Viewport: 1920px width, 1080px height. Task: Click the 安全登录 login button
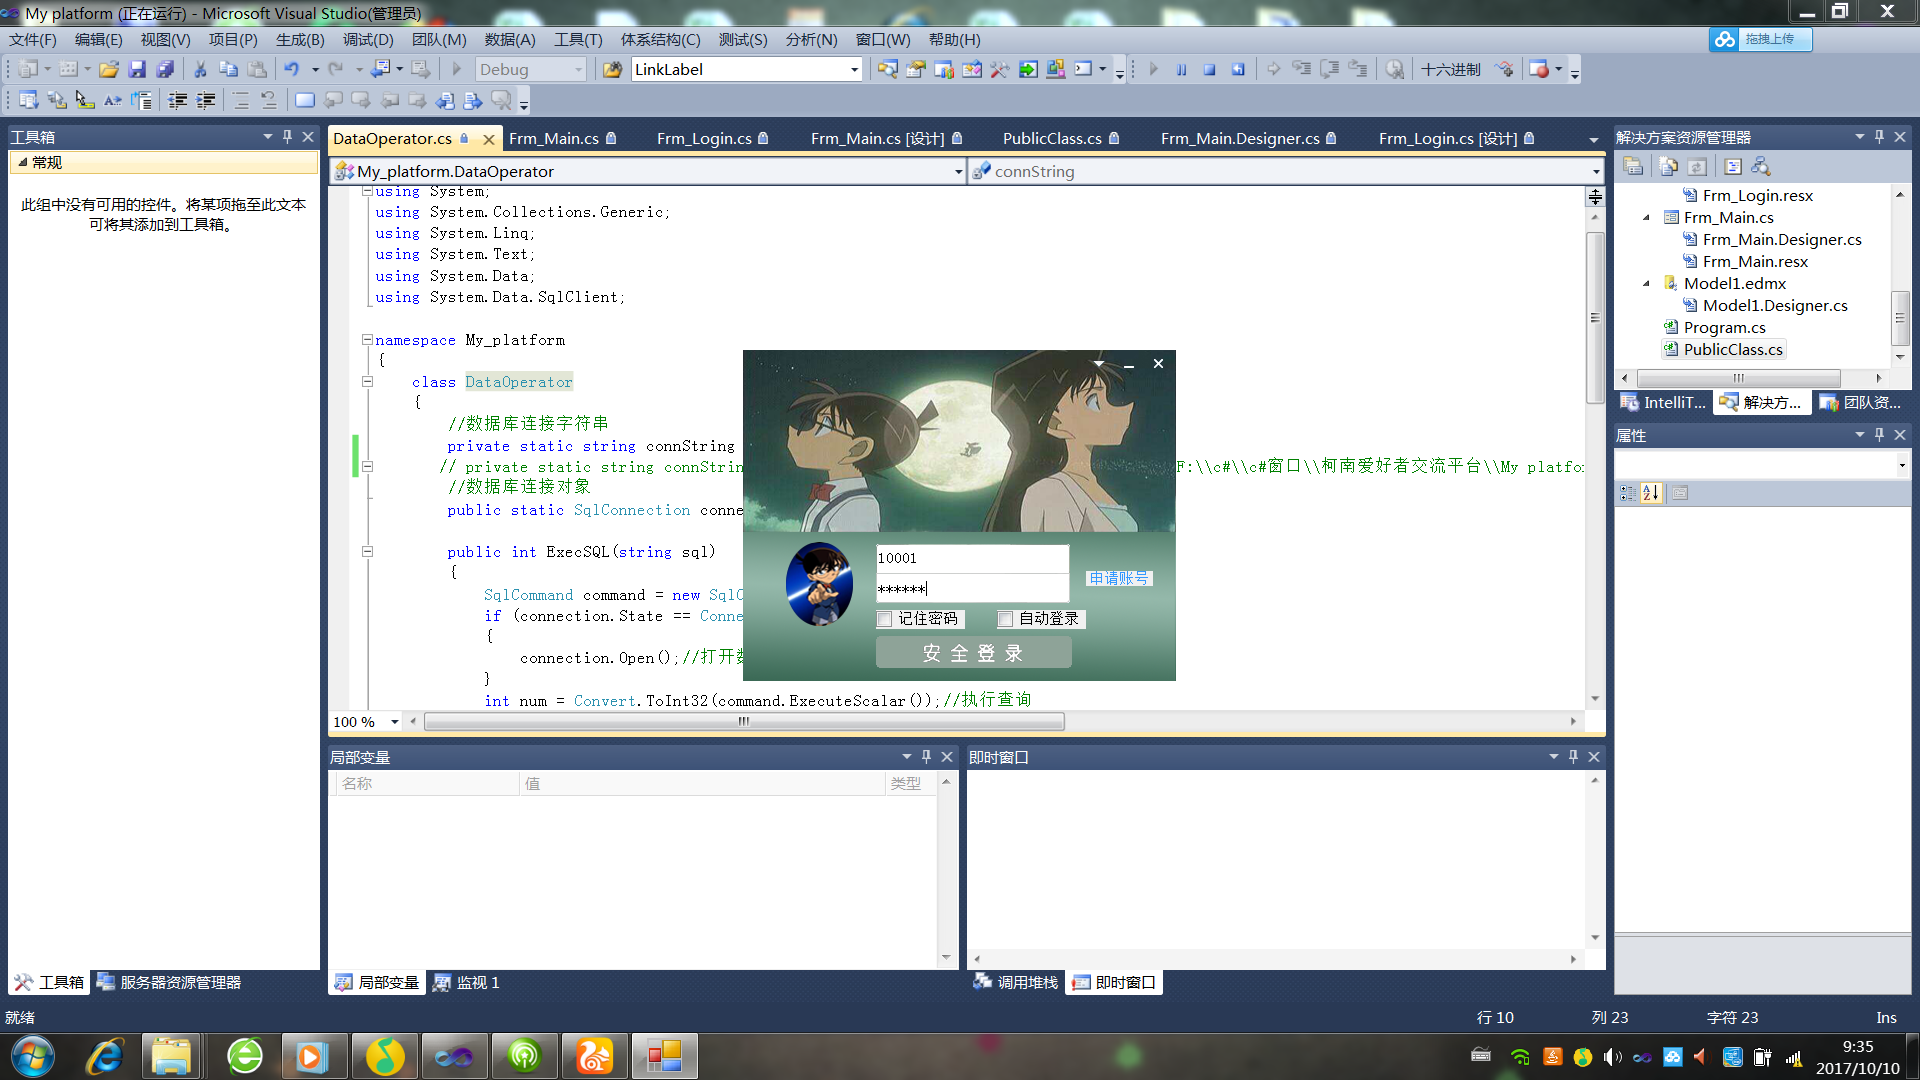click(x=973, y=653)
